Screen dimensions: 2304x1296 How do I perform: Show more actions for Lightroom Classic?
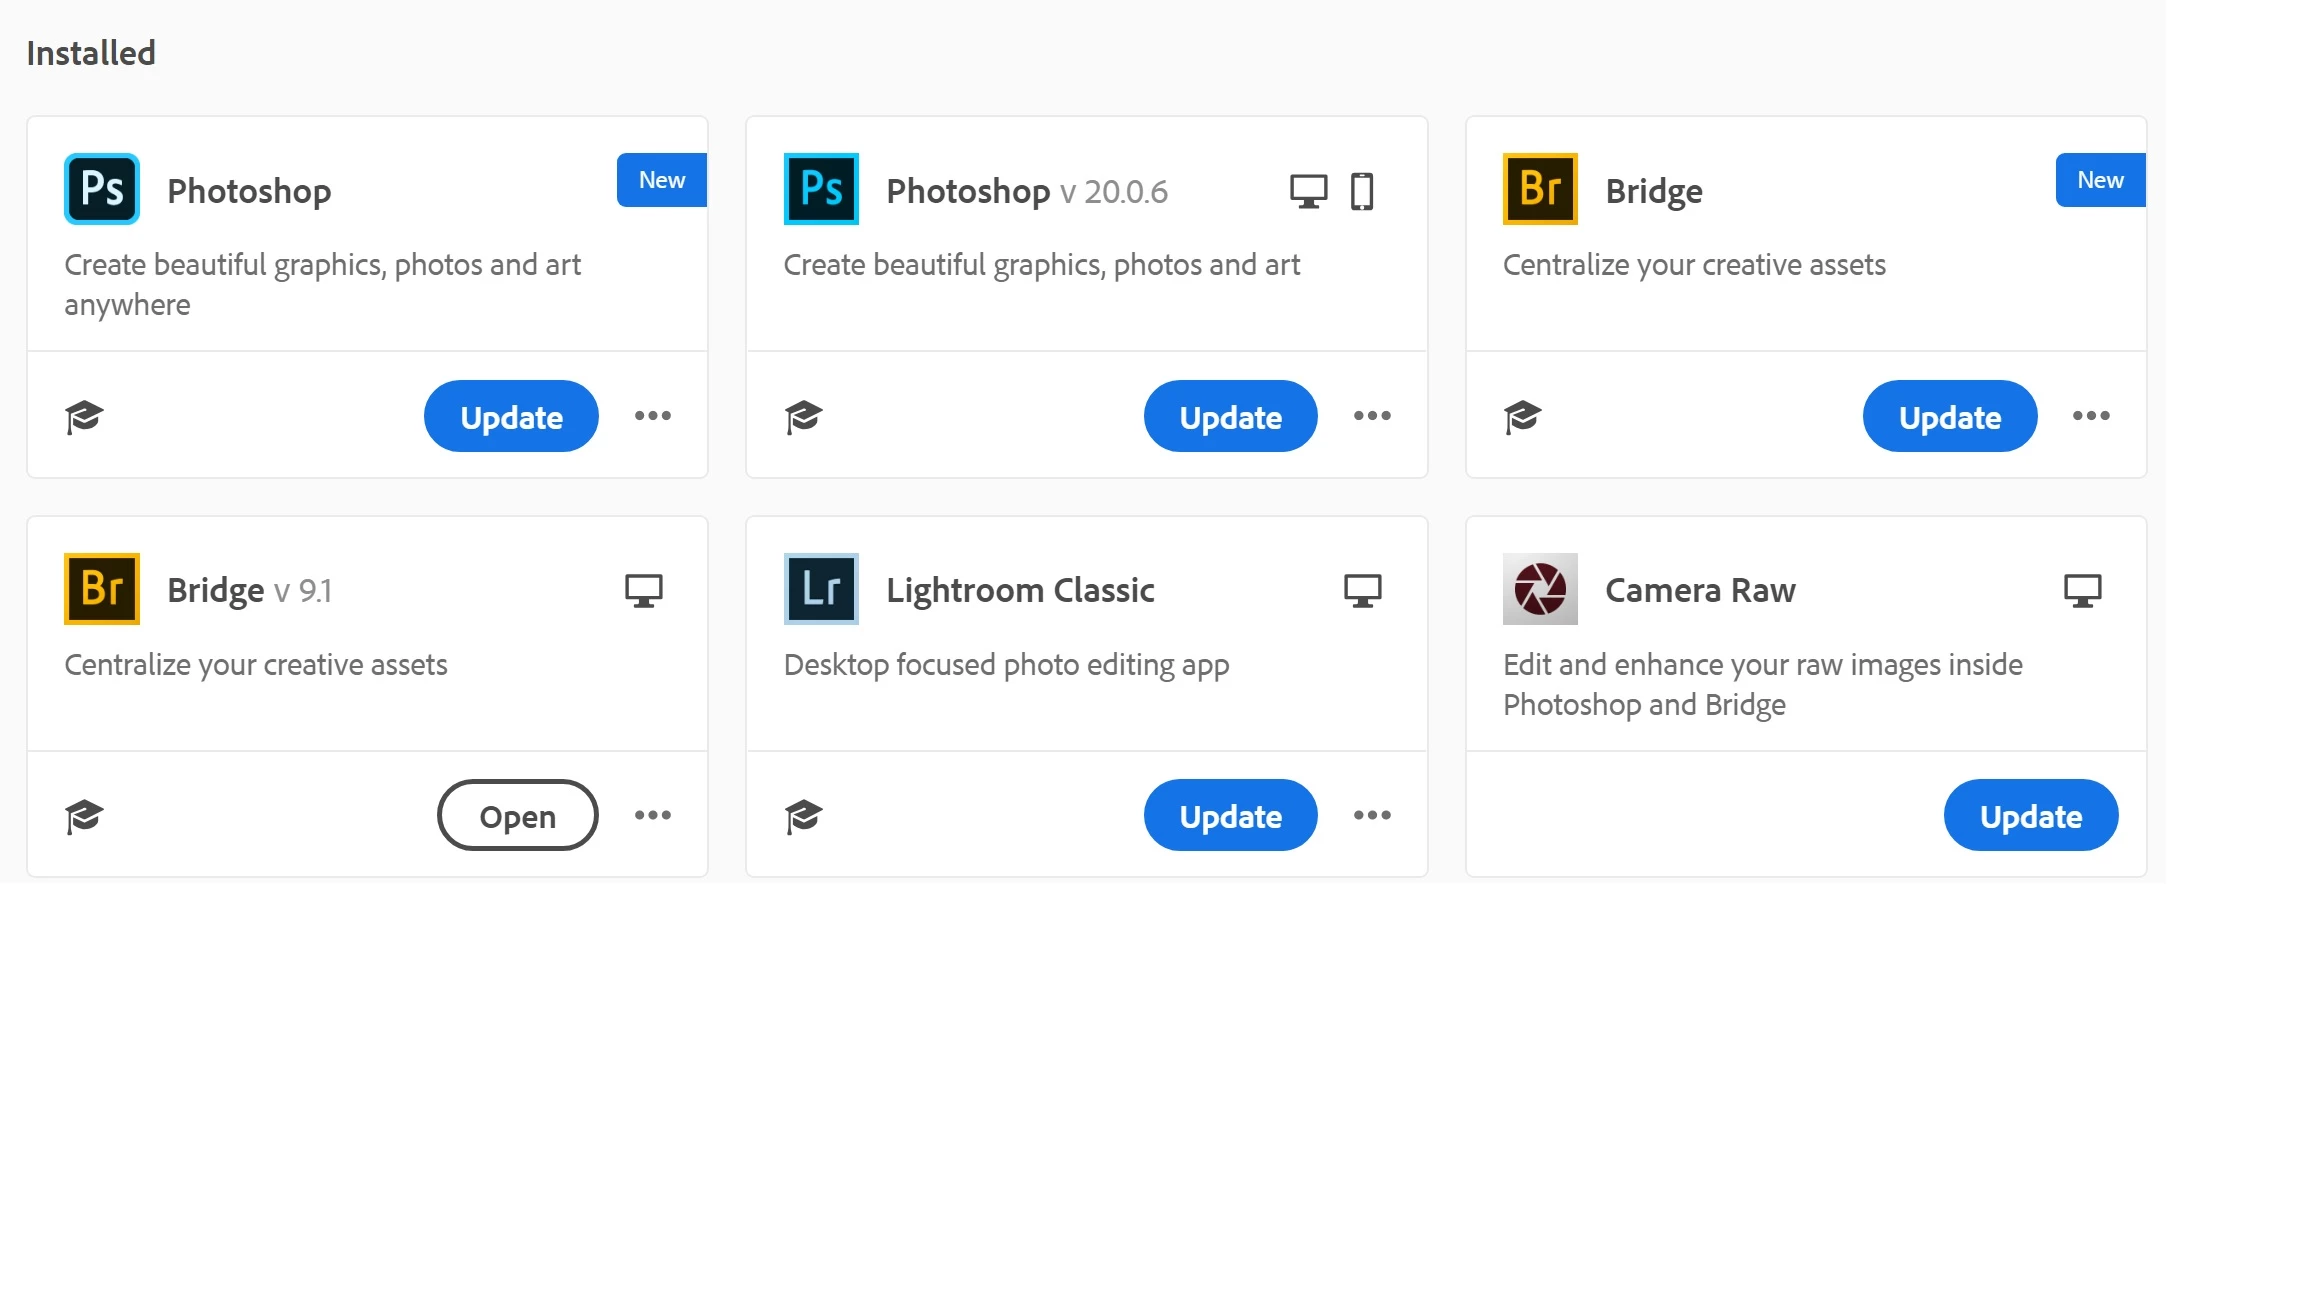(1372, 816)
